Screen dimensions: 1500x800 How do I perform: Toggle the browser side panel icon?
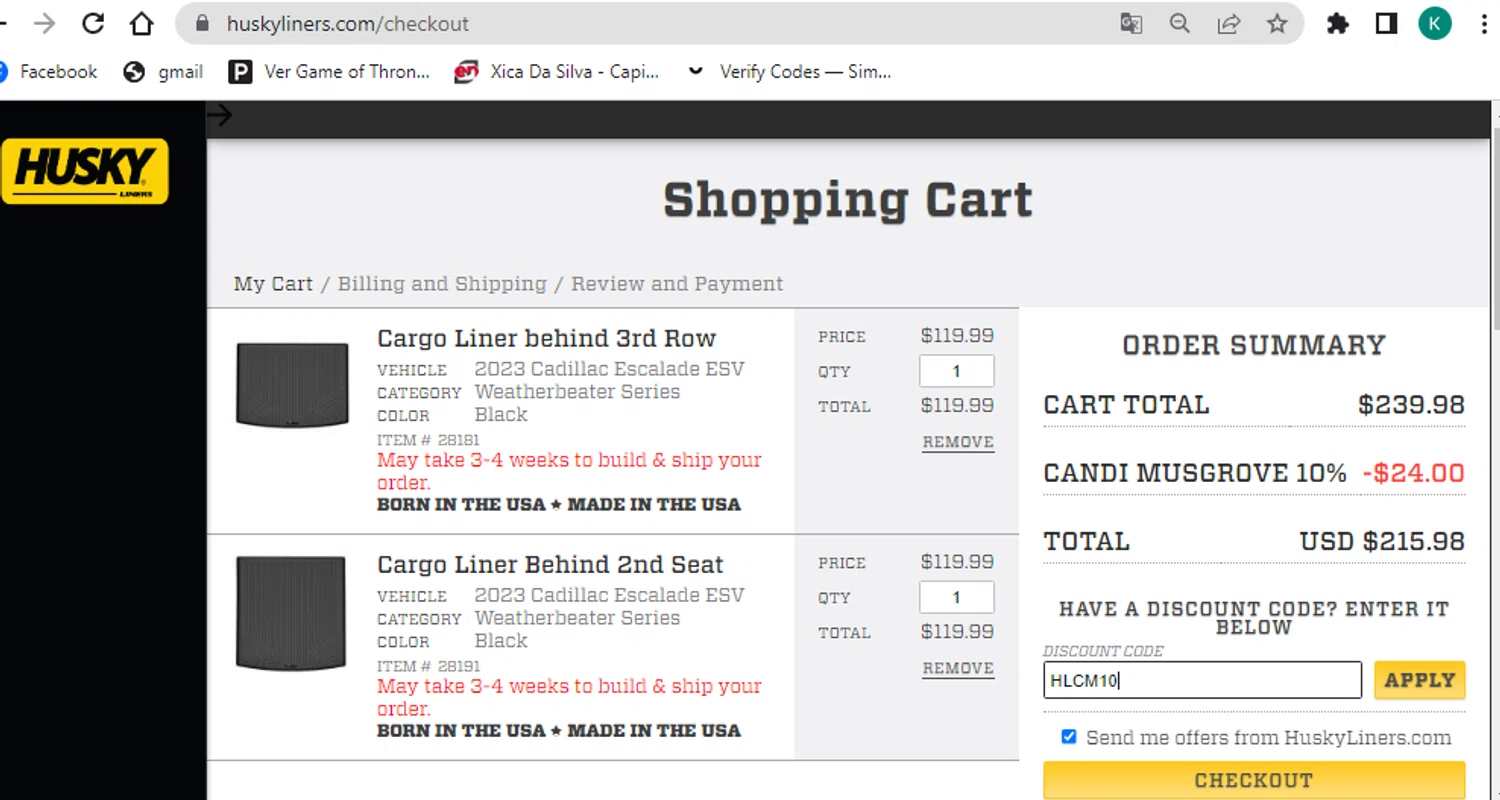coord(1386,24)
